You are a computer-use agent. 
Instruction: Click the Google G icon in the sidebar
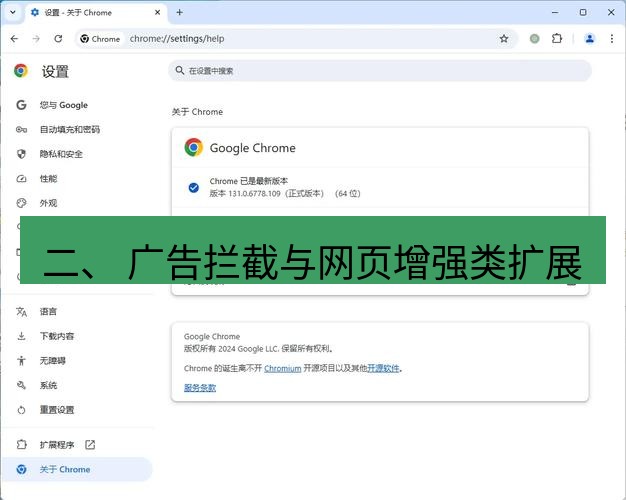click(22, 105)
